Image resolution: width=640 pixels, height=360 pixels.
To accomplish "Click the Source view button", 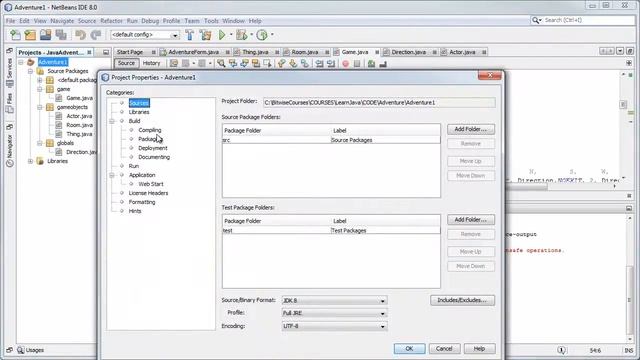I will [126, 63].
